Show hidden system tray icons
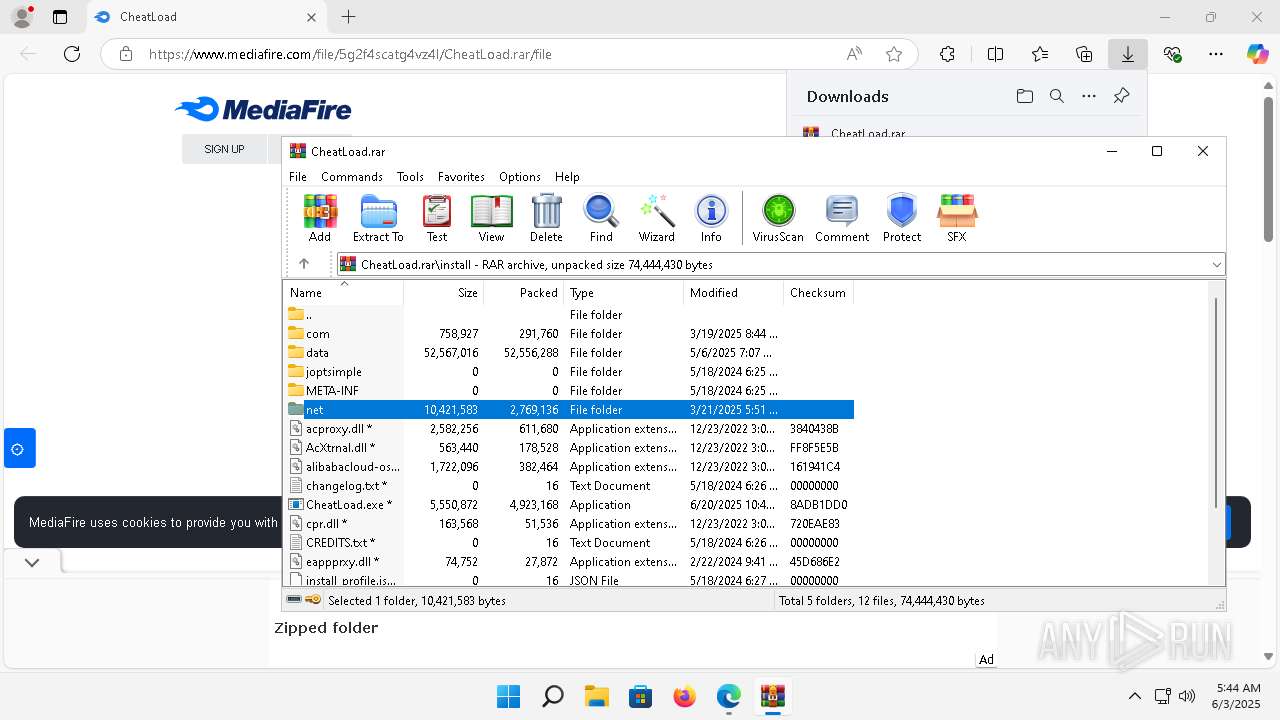The height and width of the screenshot is (720, 1280). pos(1134,696)
